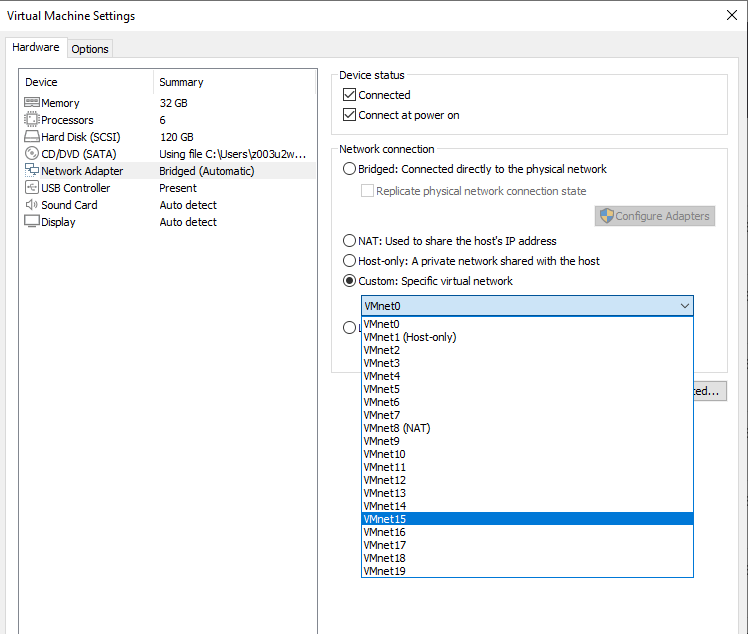748x634 pixels.
Task: Select Host-only private network option
Action: 349,261
